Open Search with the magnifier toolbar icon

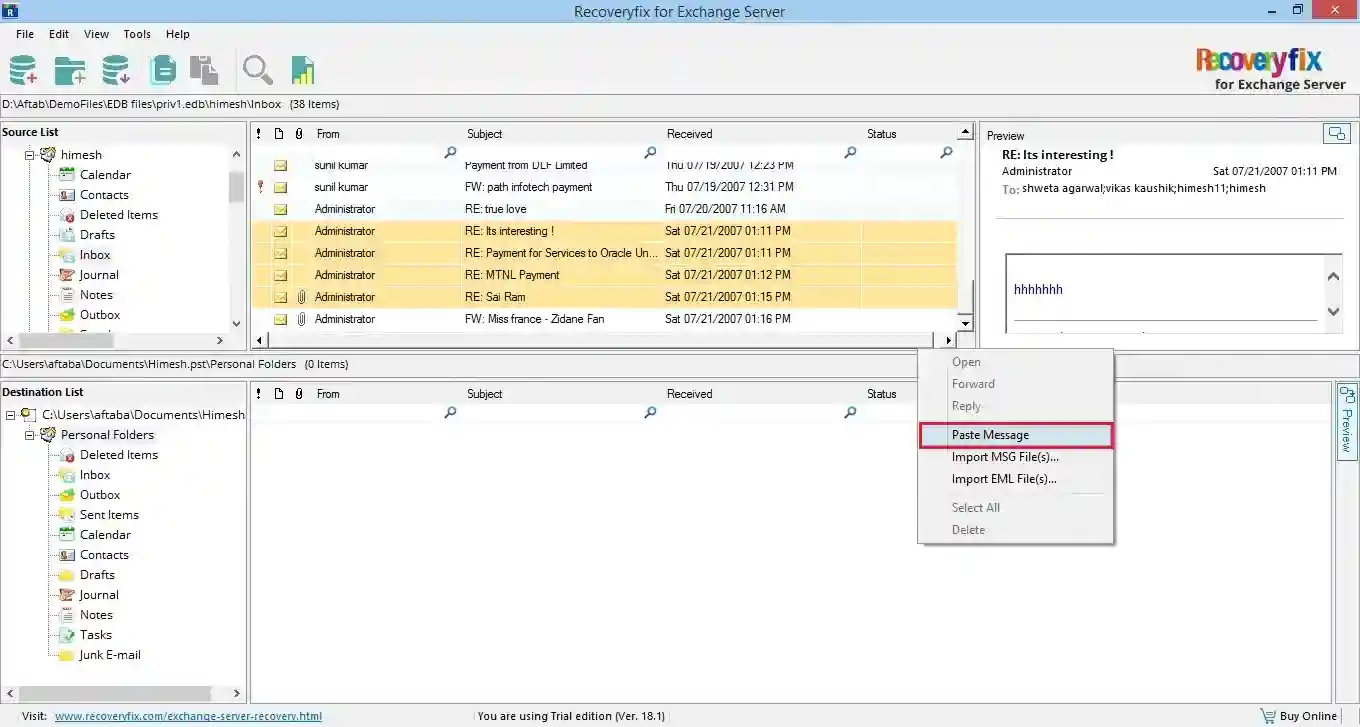coord(258,71)
